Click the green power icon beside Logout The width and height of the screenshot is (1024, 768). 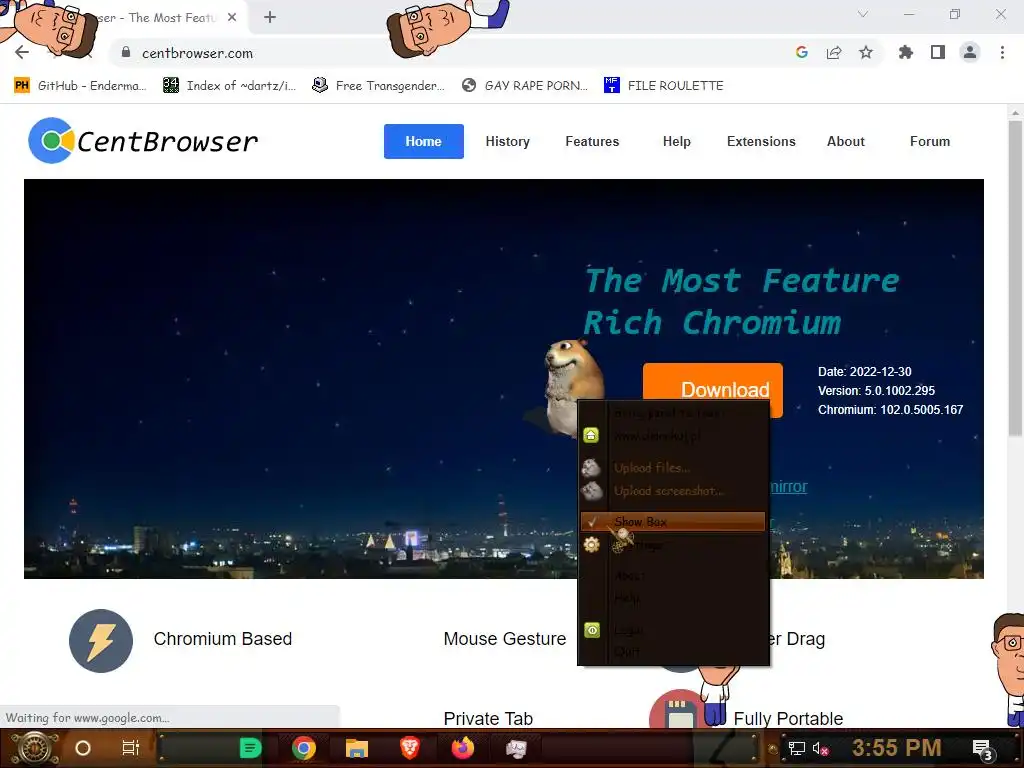tap(592, 630)
